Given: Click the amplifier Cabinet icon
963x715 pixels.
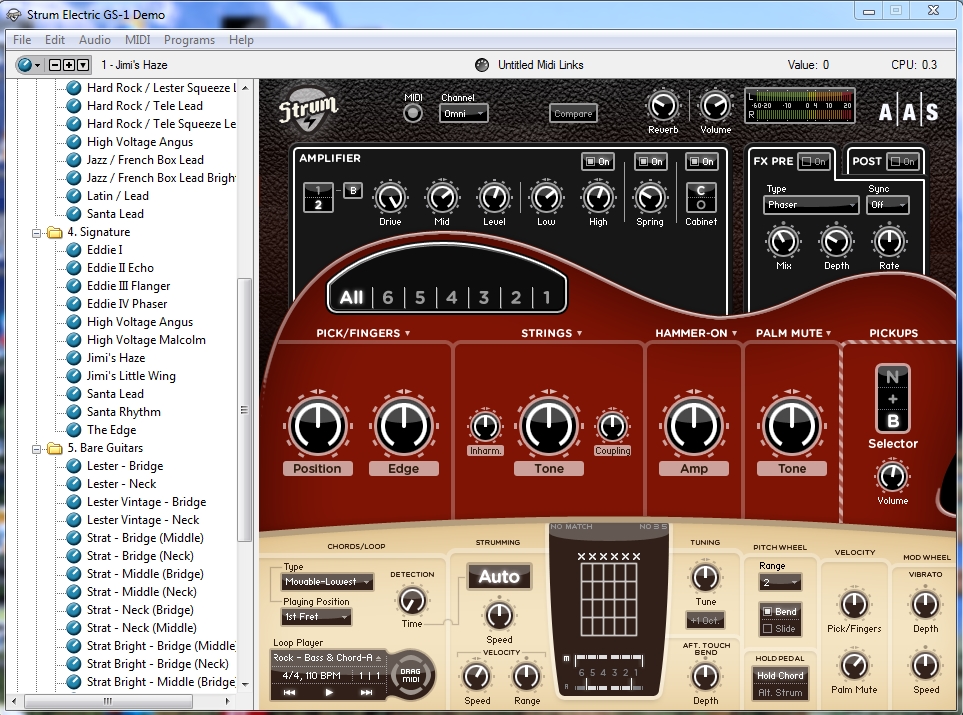Looking at the screenshot, I should [x=701, y=197].
